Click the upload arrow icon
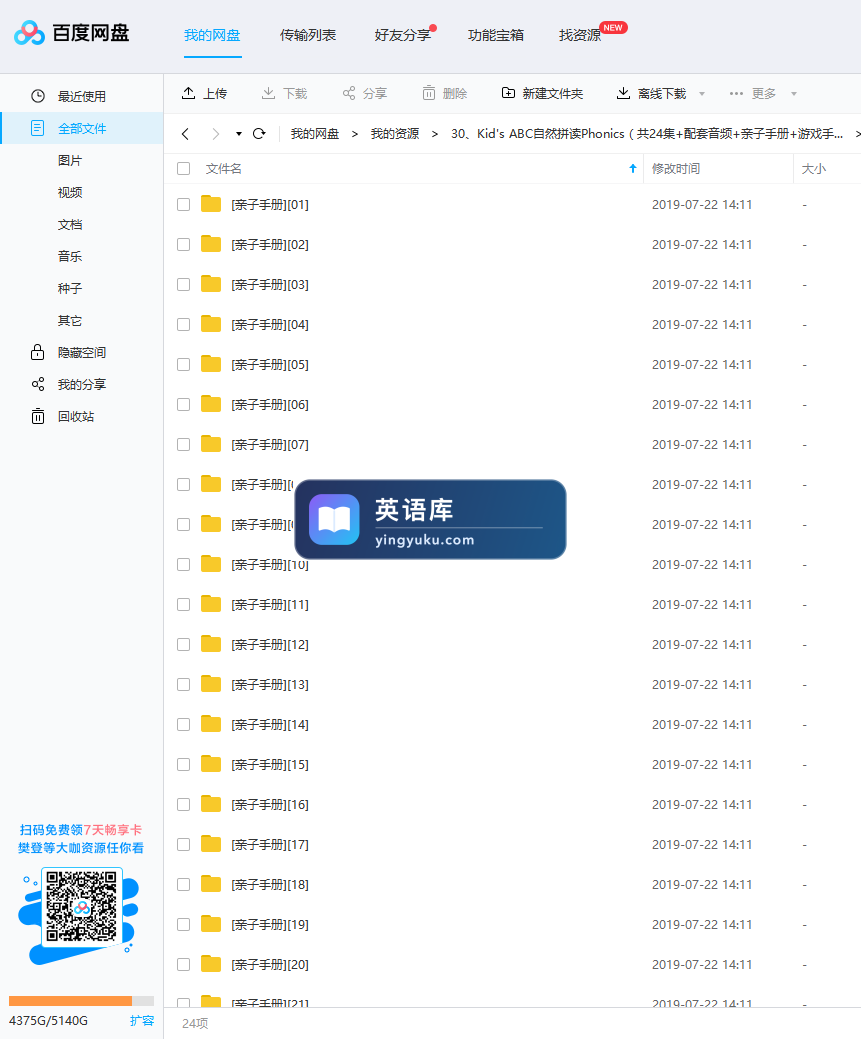 coord(188,93)
